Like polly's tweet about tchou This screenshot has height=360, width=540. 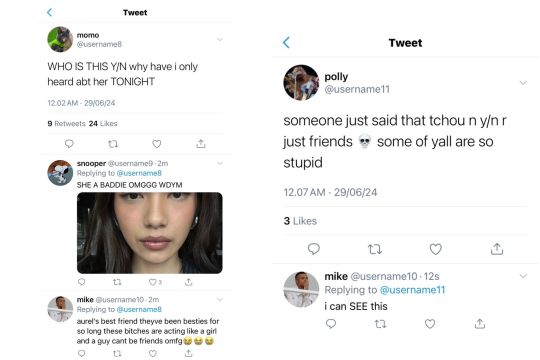pos(436,249)
